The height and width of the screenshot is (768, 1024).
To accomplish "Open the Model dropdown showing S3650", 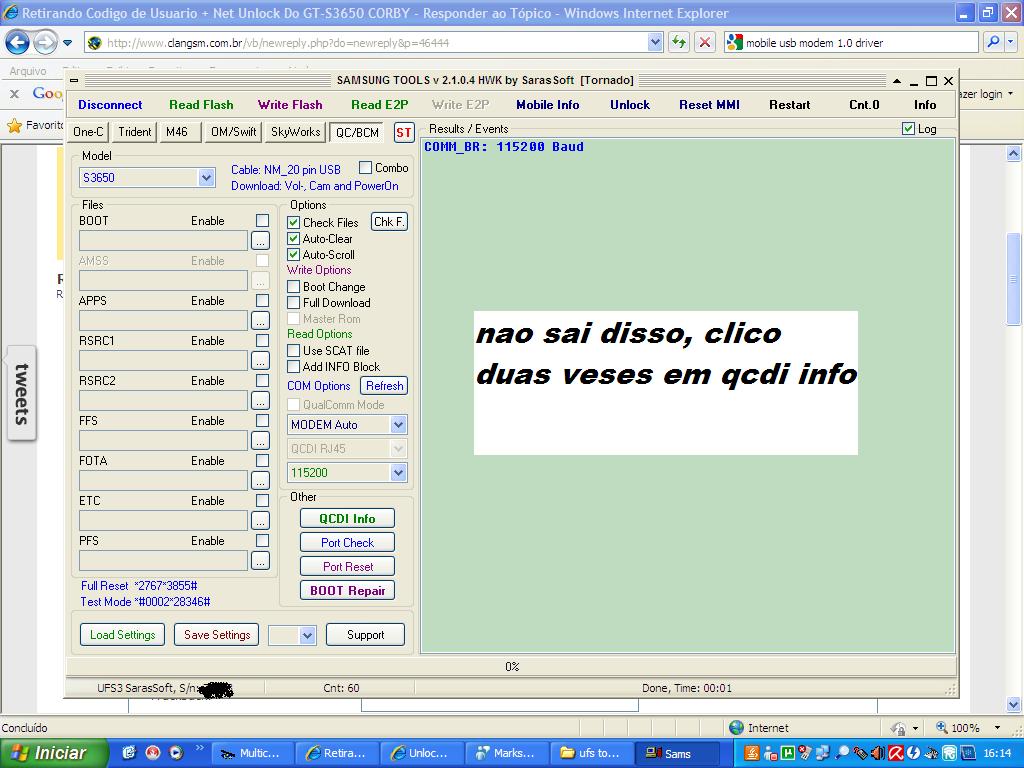I will 206,178.
